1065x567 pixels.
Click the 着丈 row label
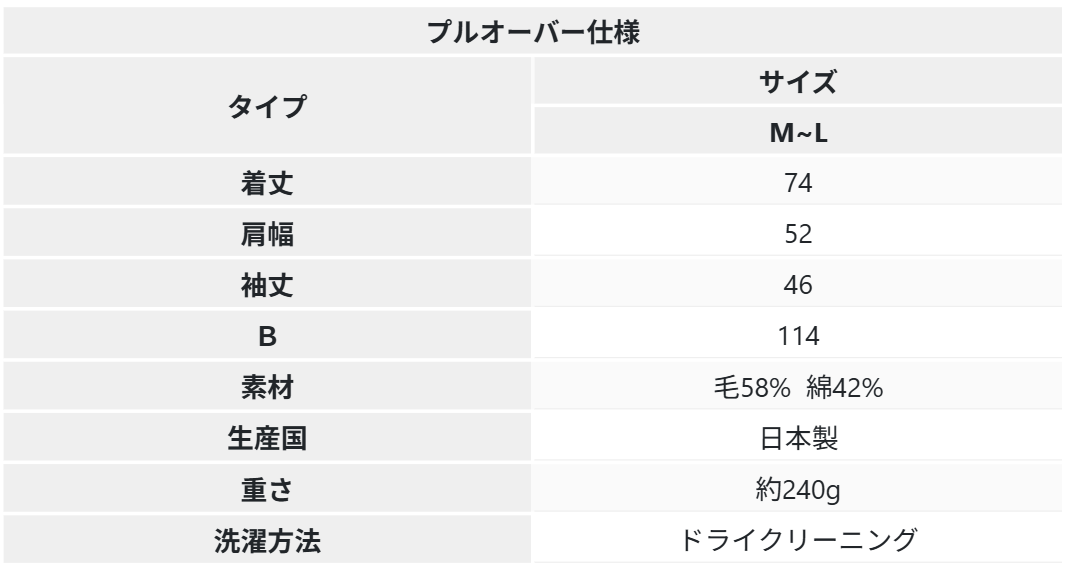pos(267,183)
